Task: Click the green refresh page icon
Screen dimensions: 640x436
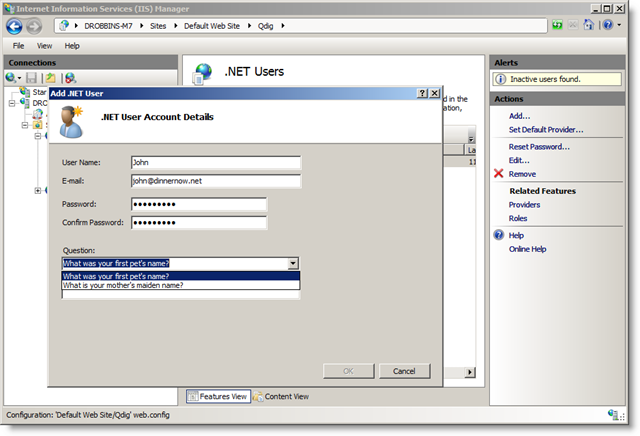Action: 557,25
